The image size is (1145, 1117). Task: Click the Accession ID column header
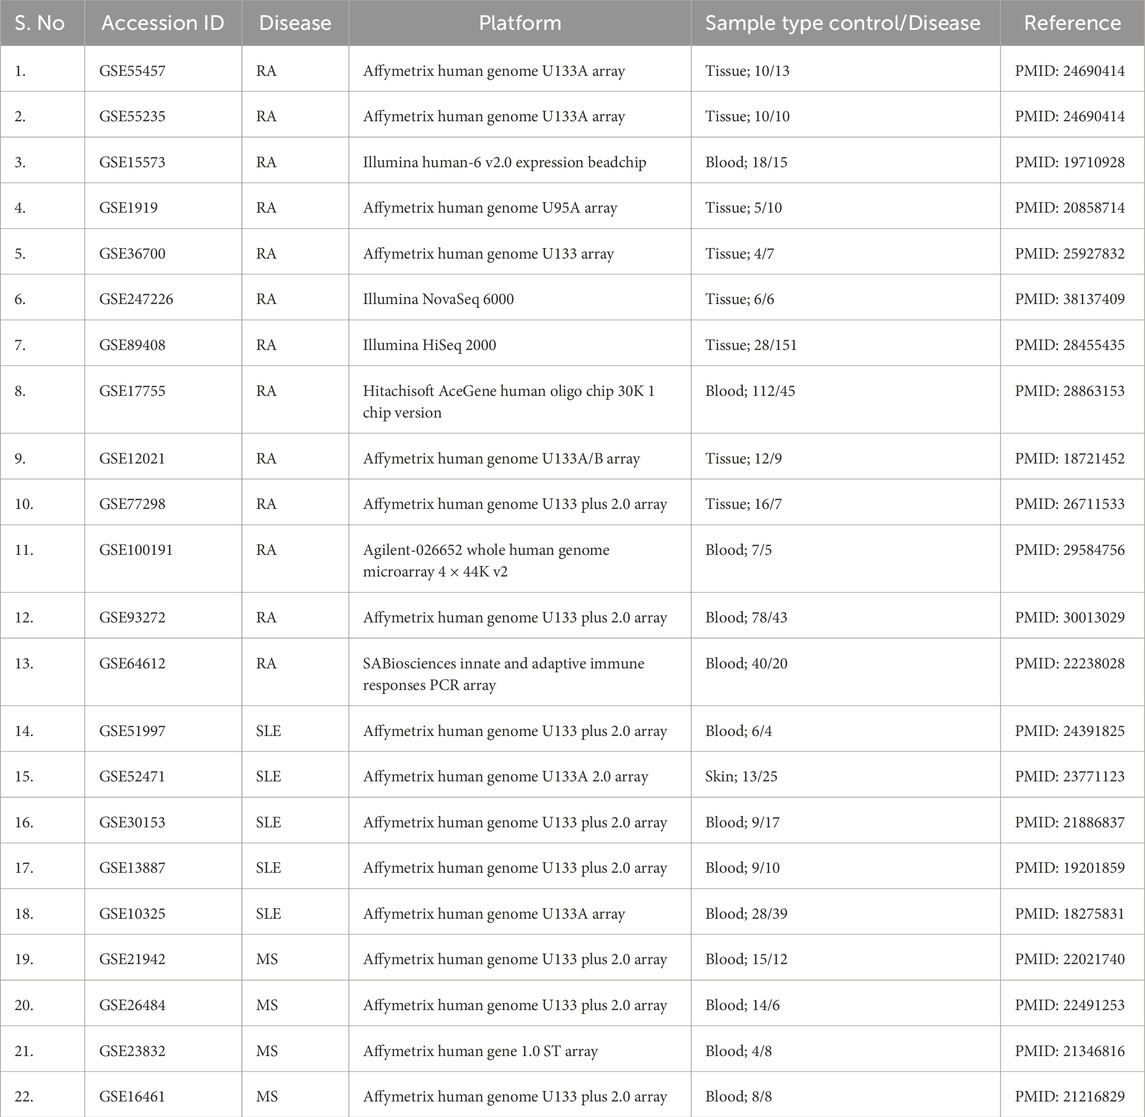163,23
